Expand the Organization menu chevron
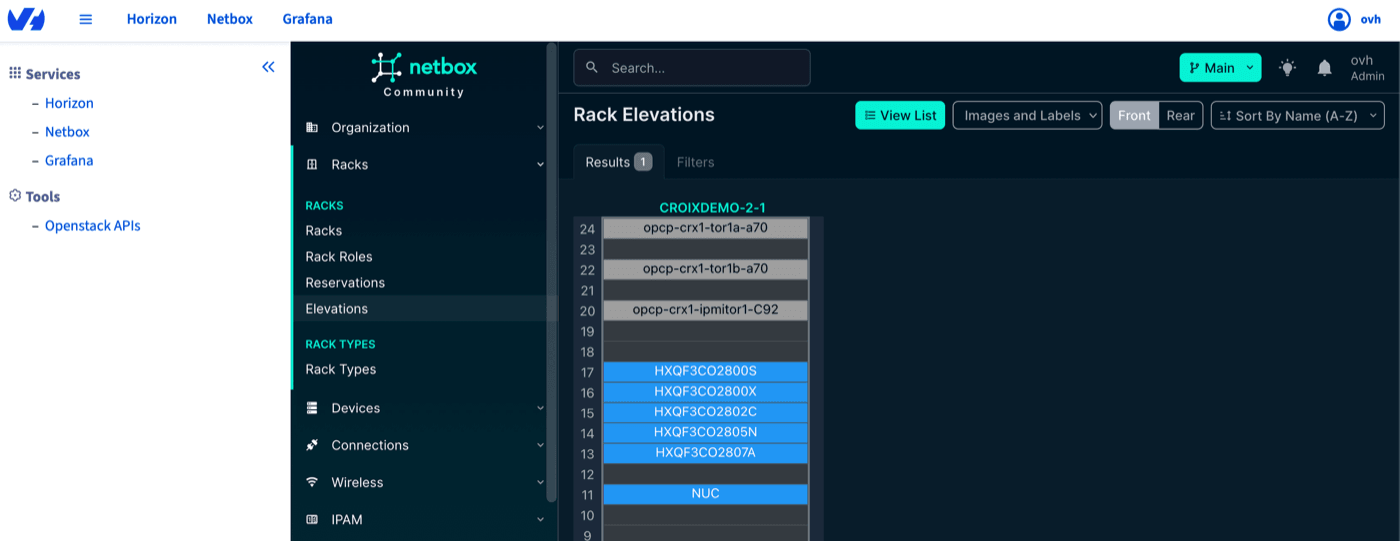 [540, 127]
